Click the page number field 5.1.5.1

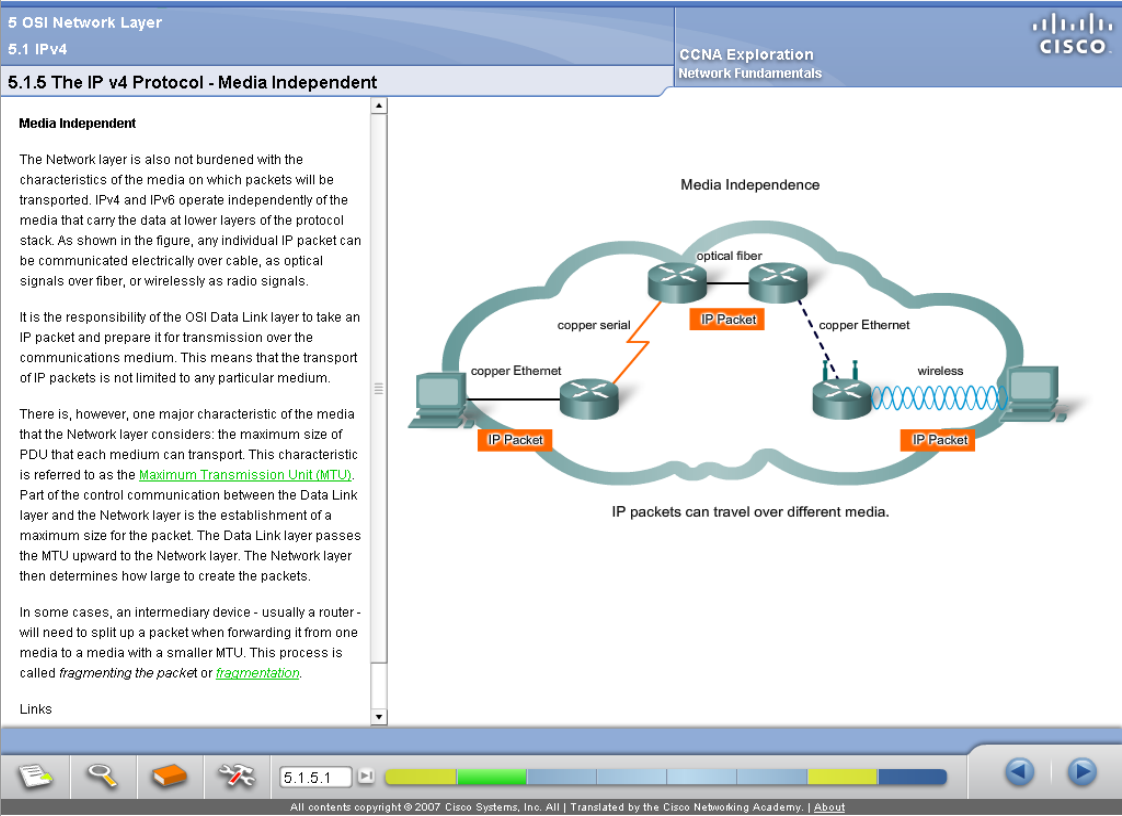pos(316,777)
